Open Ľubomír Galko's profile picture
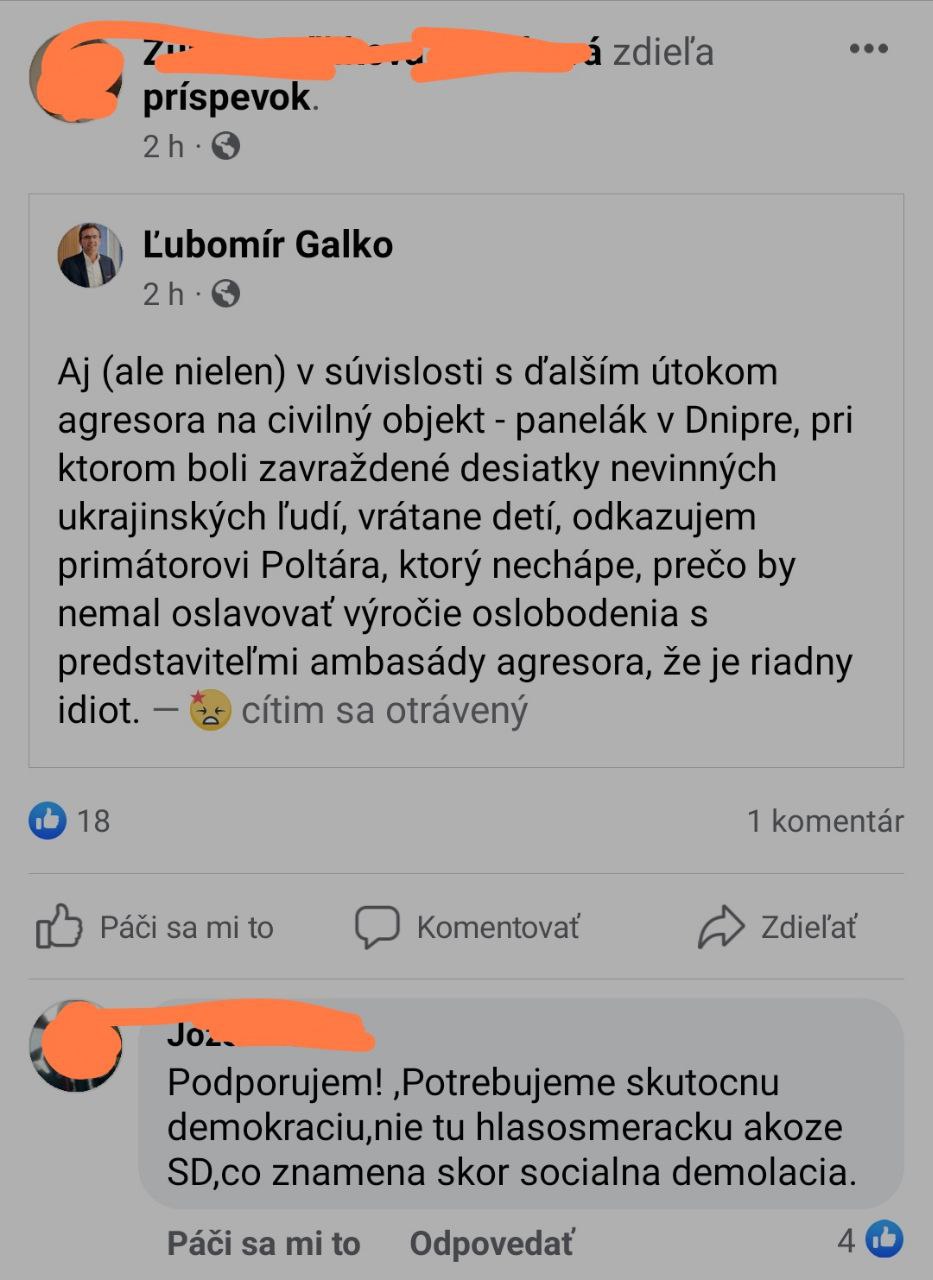The image size is (933, 1280). 88,255
